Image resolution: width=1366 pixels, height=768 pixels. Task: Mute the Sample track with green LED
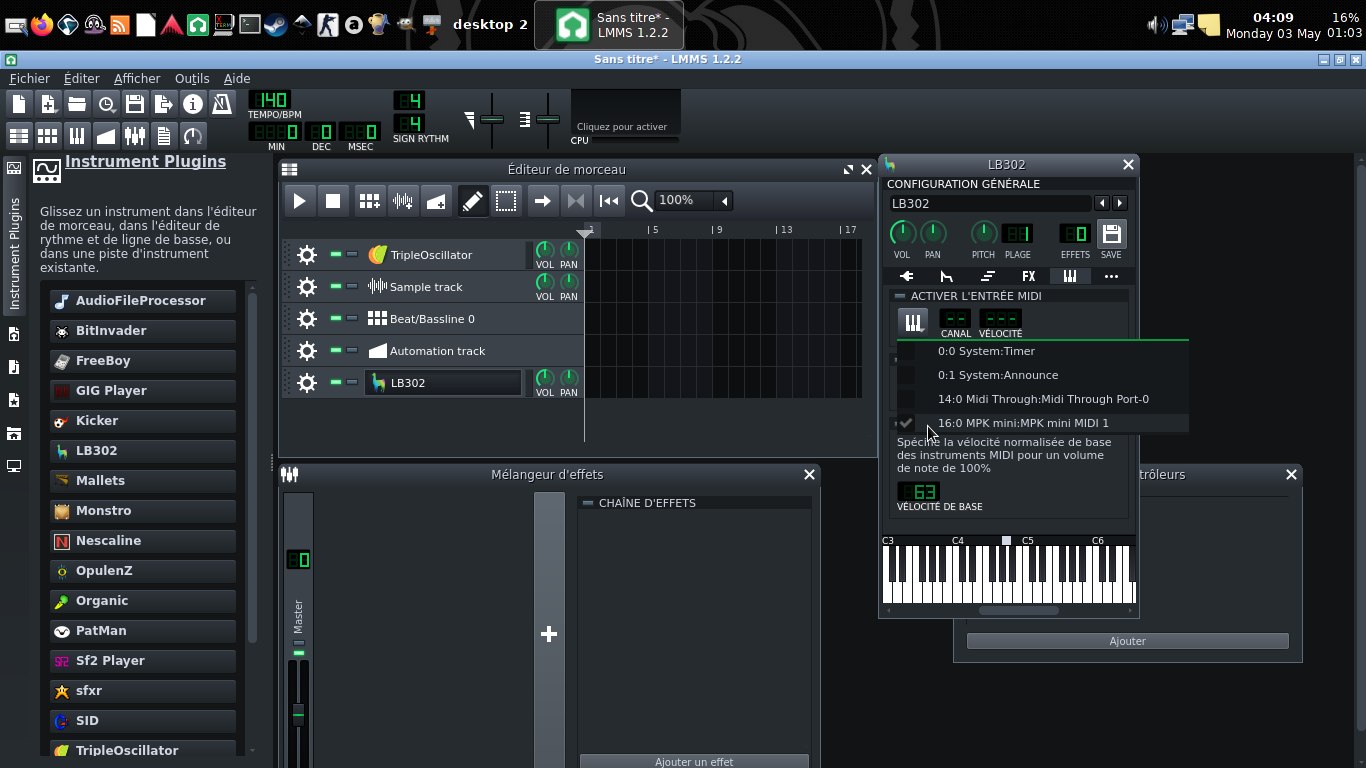coord(336,287)
